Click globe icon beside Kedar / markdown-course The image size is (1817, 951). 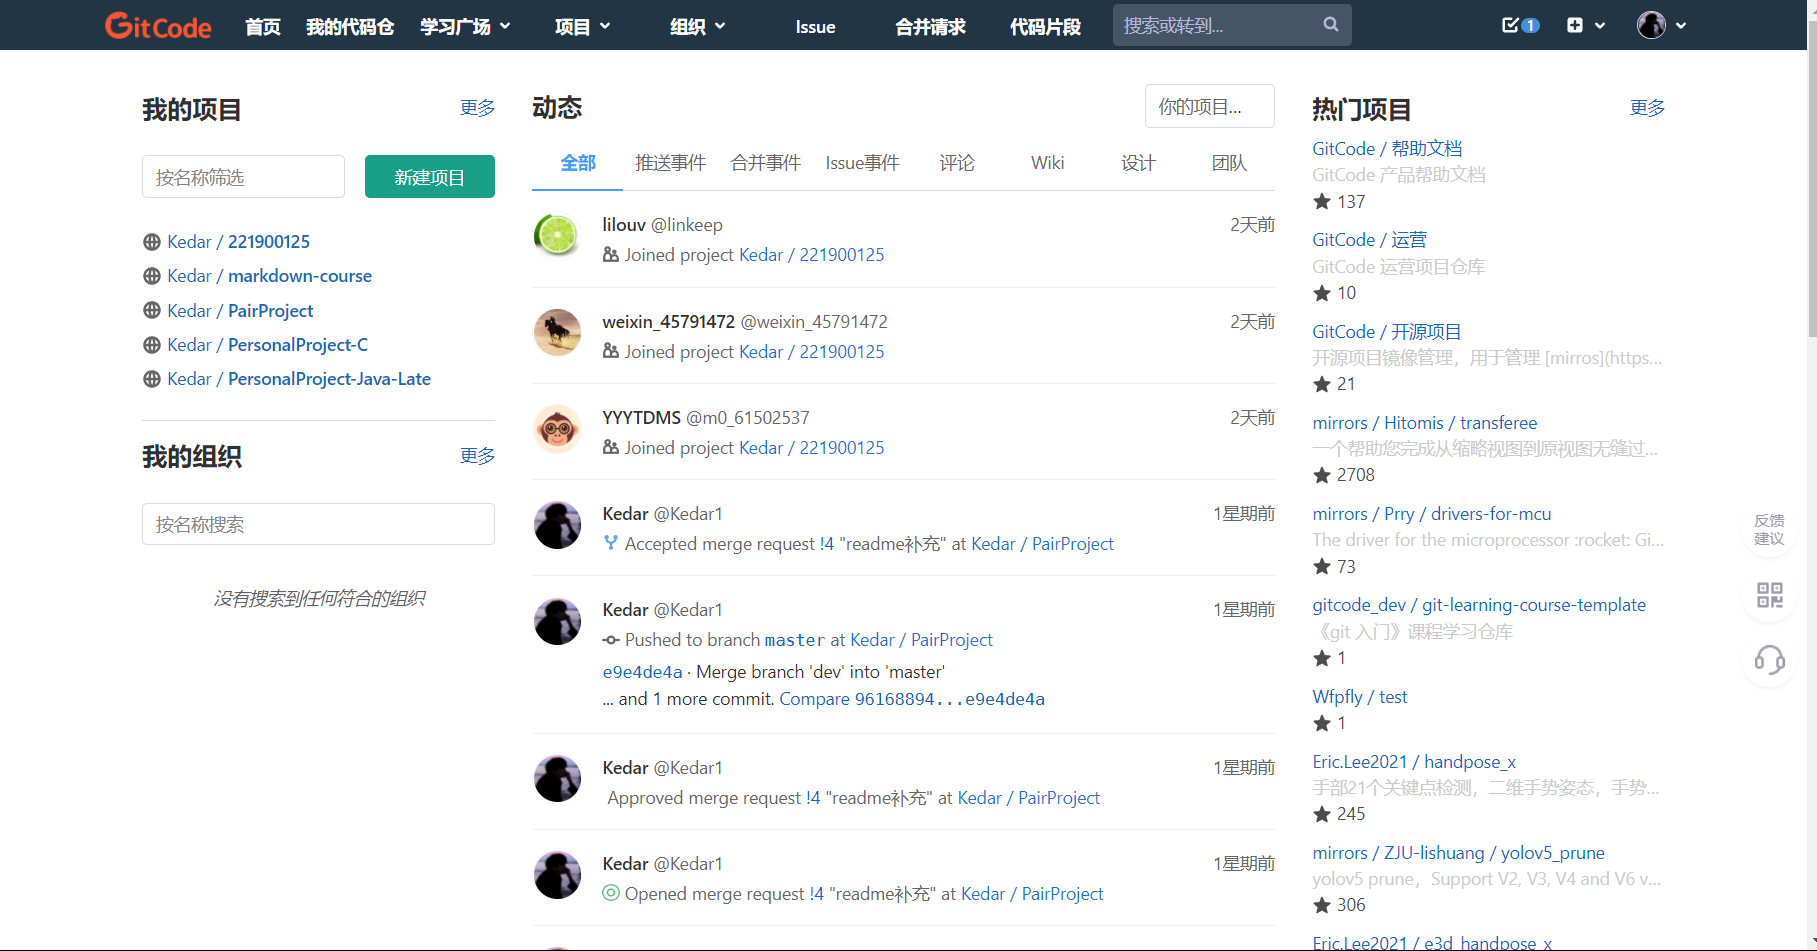[x=152, y=276]
